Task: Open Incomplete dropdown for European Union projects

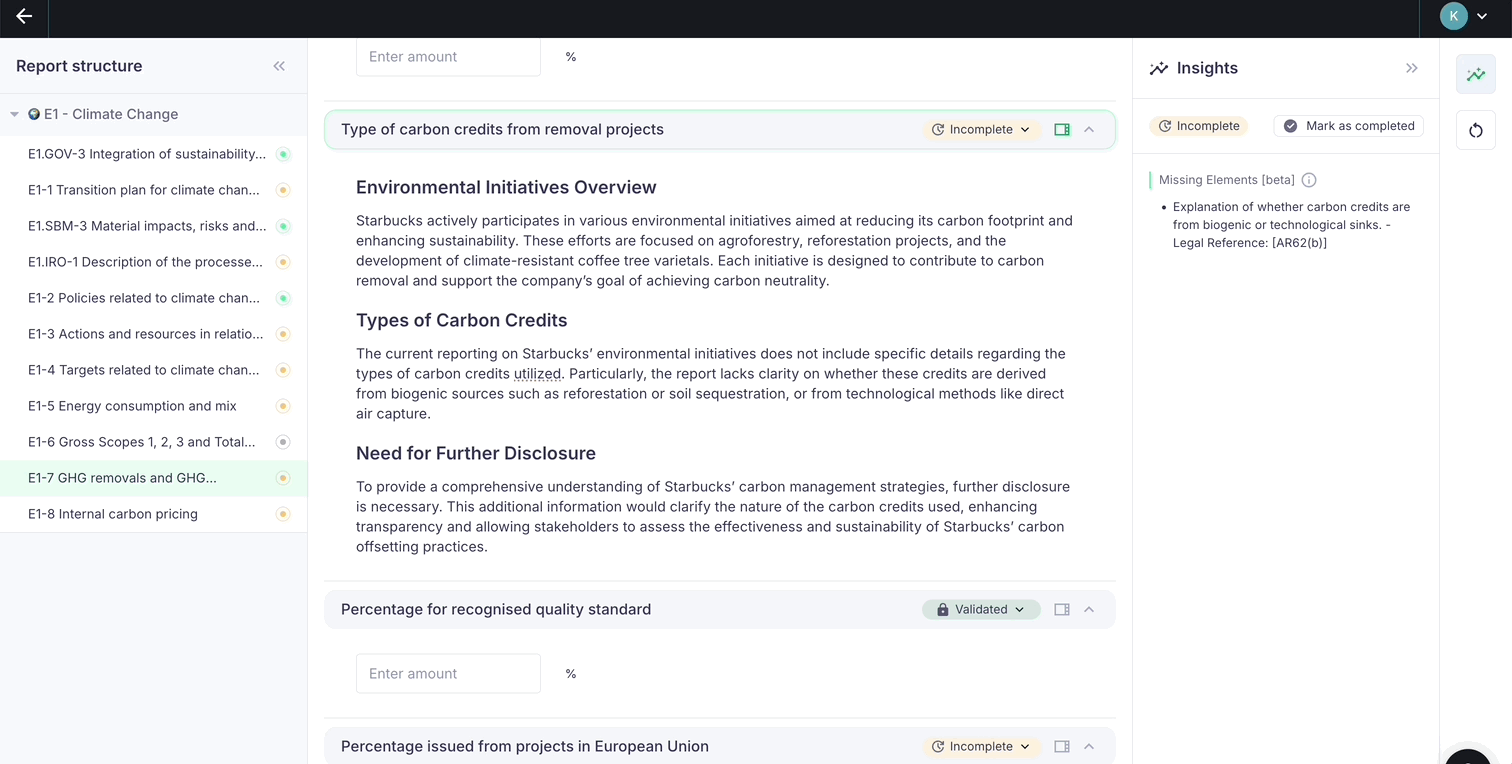Action: click(981, 746)
